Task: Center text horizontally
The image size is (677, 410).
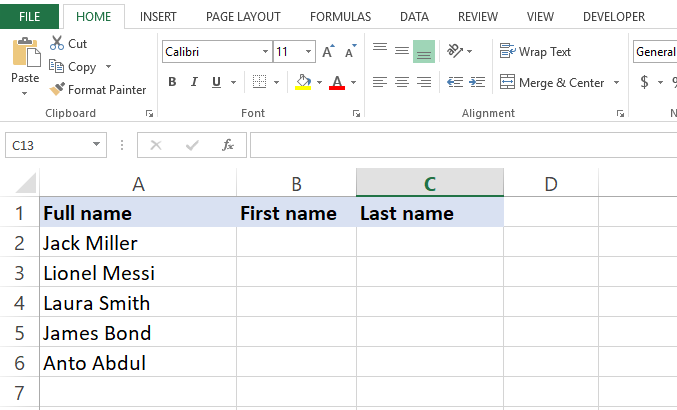Action: [402, 82]
